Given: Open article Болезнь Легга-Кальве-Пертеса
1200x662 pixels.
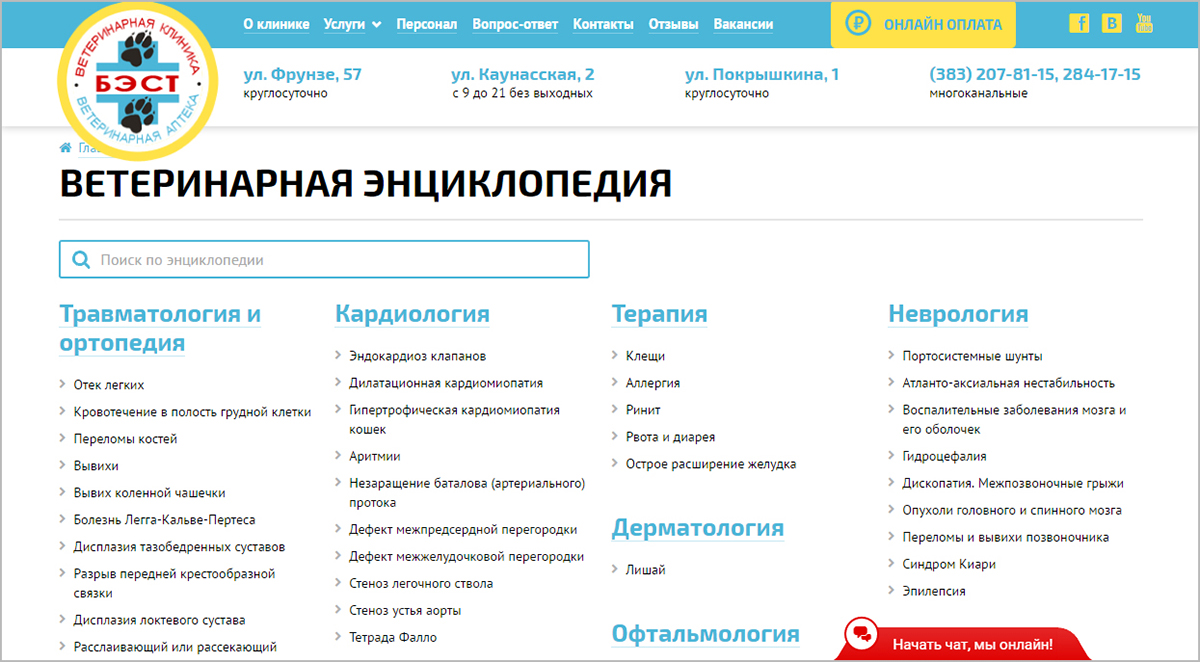Looking at the screenshot, I should coord(164,519).
